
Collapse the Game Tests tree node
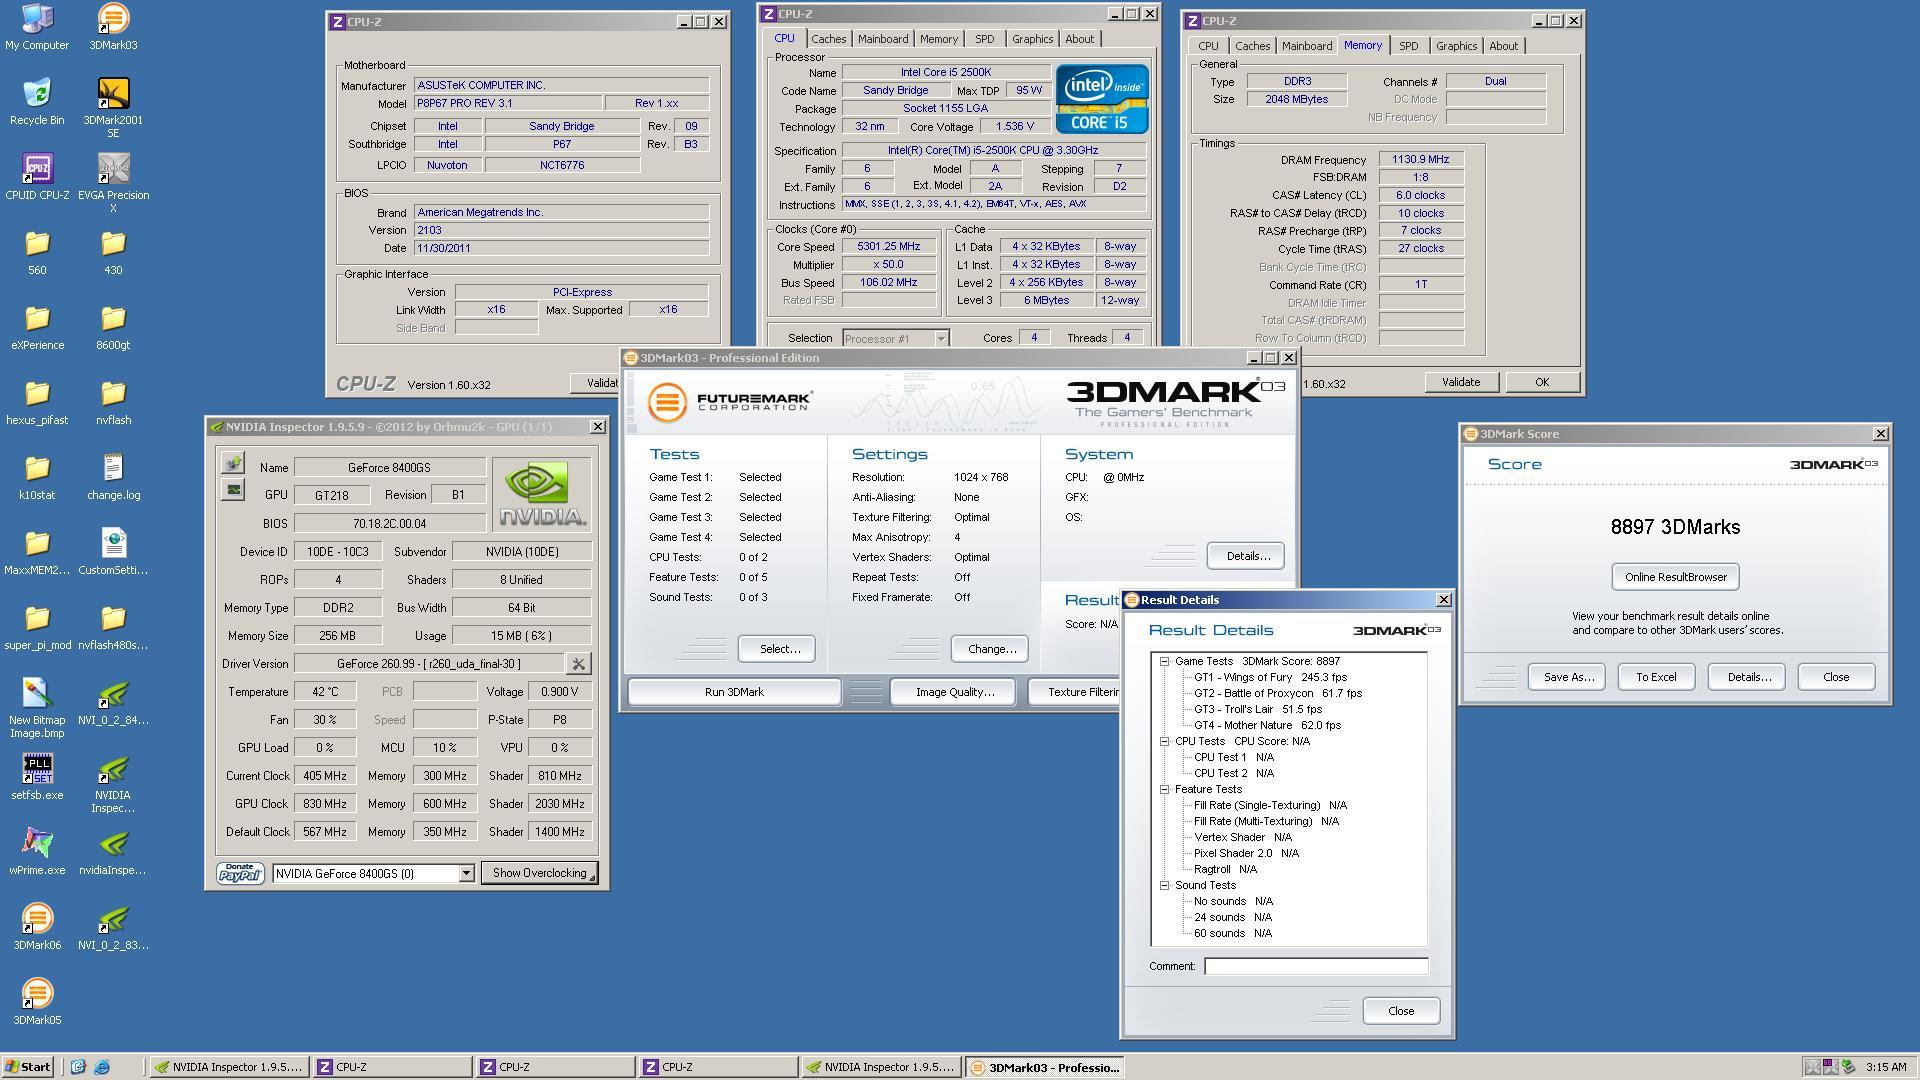[1165, 661]
